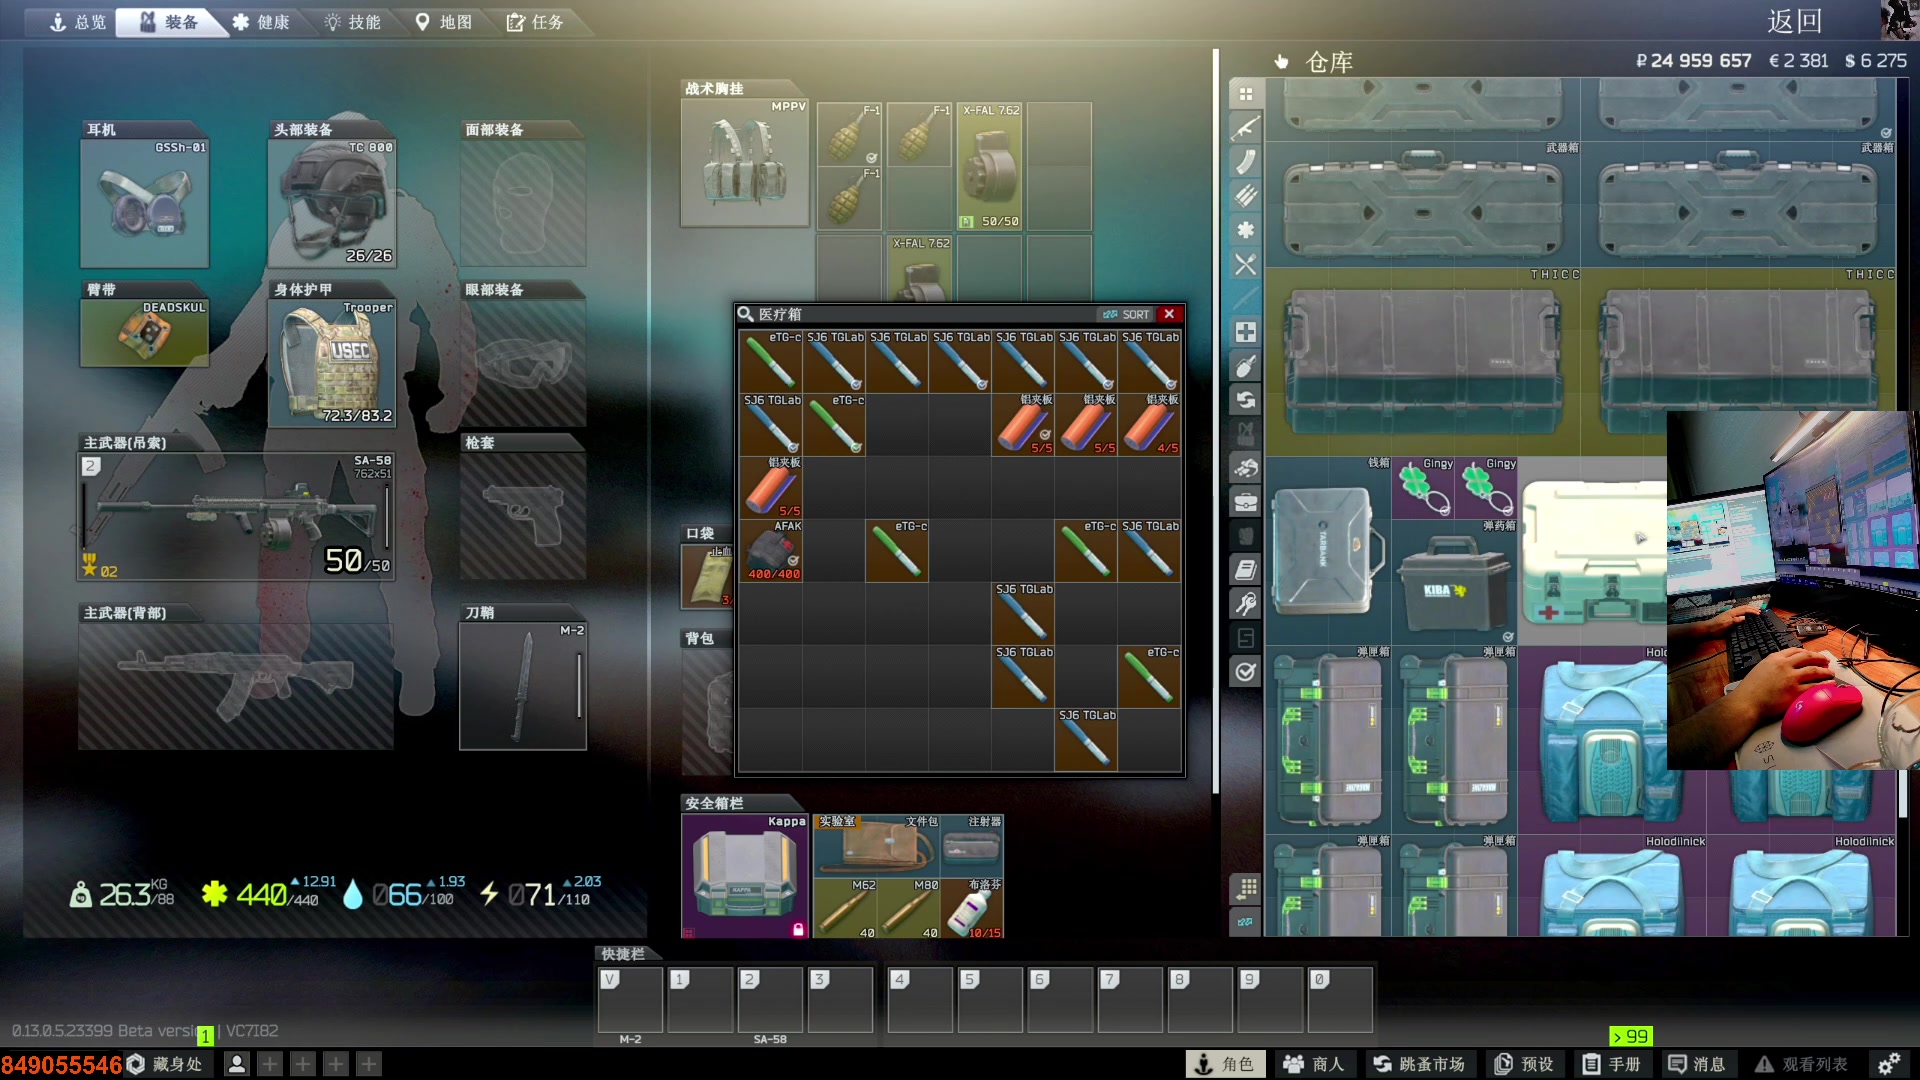The width and height of the screenshot is (1920, 1080).
Task: Filter stash by ammo rounds icon
Action: click(x=1245, y=196)
